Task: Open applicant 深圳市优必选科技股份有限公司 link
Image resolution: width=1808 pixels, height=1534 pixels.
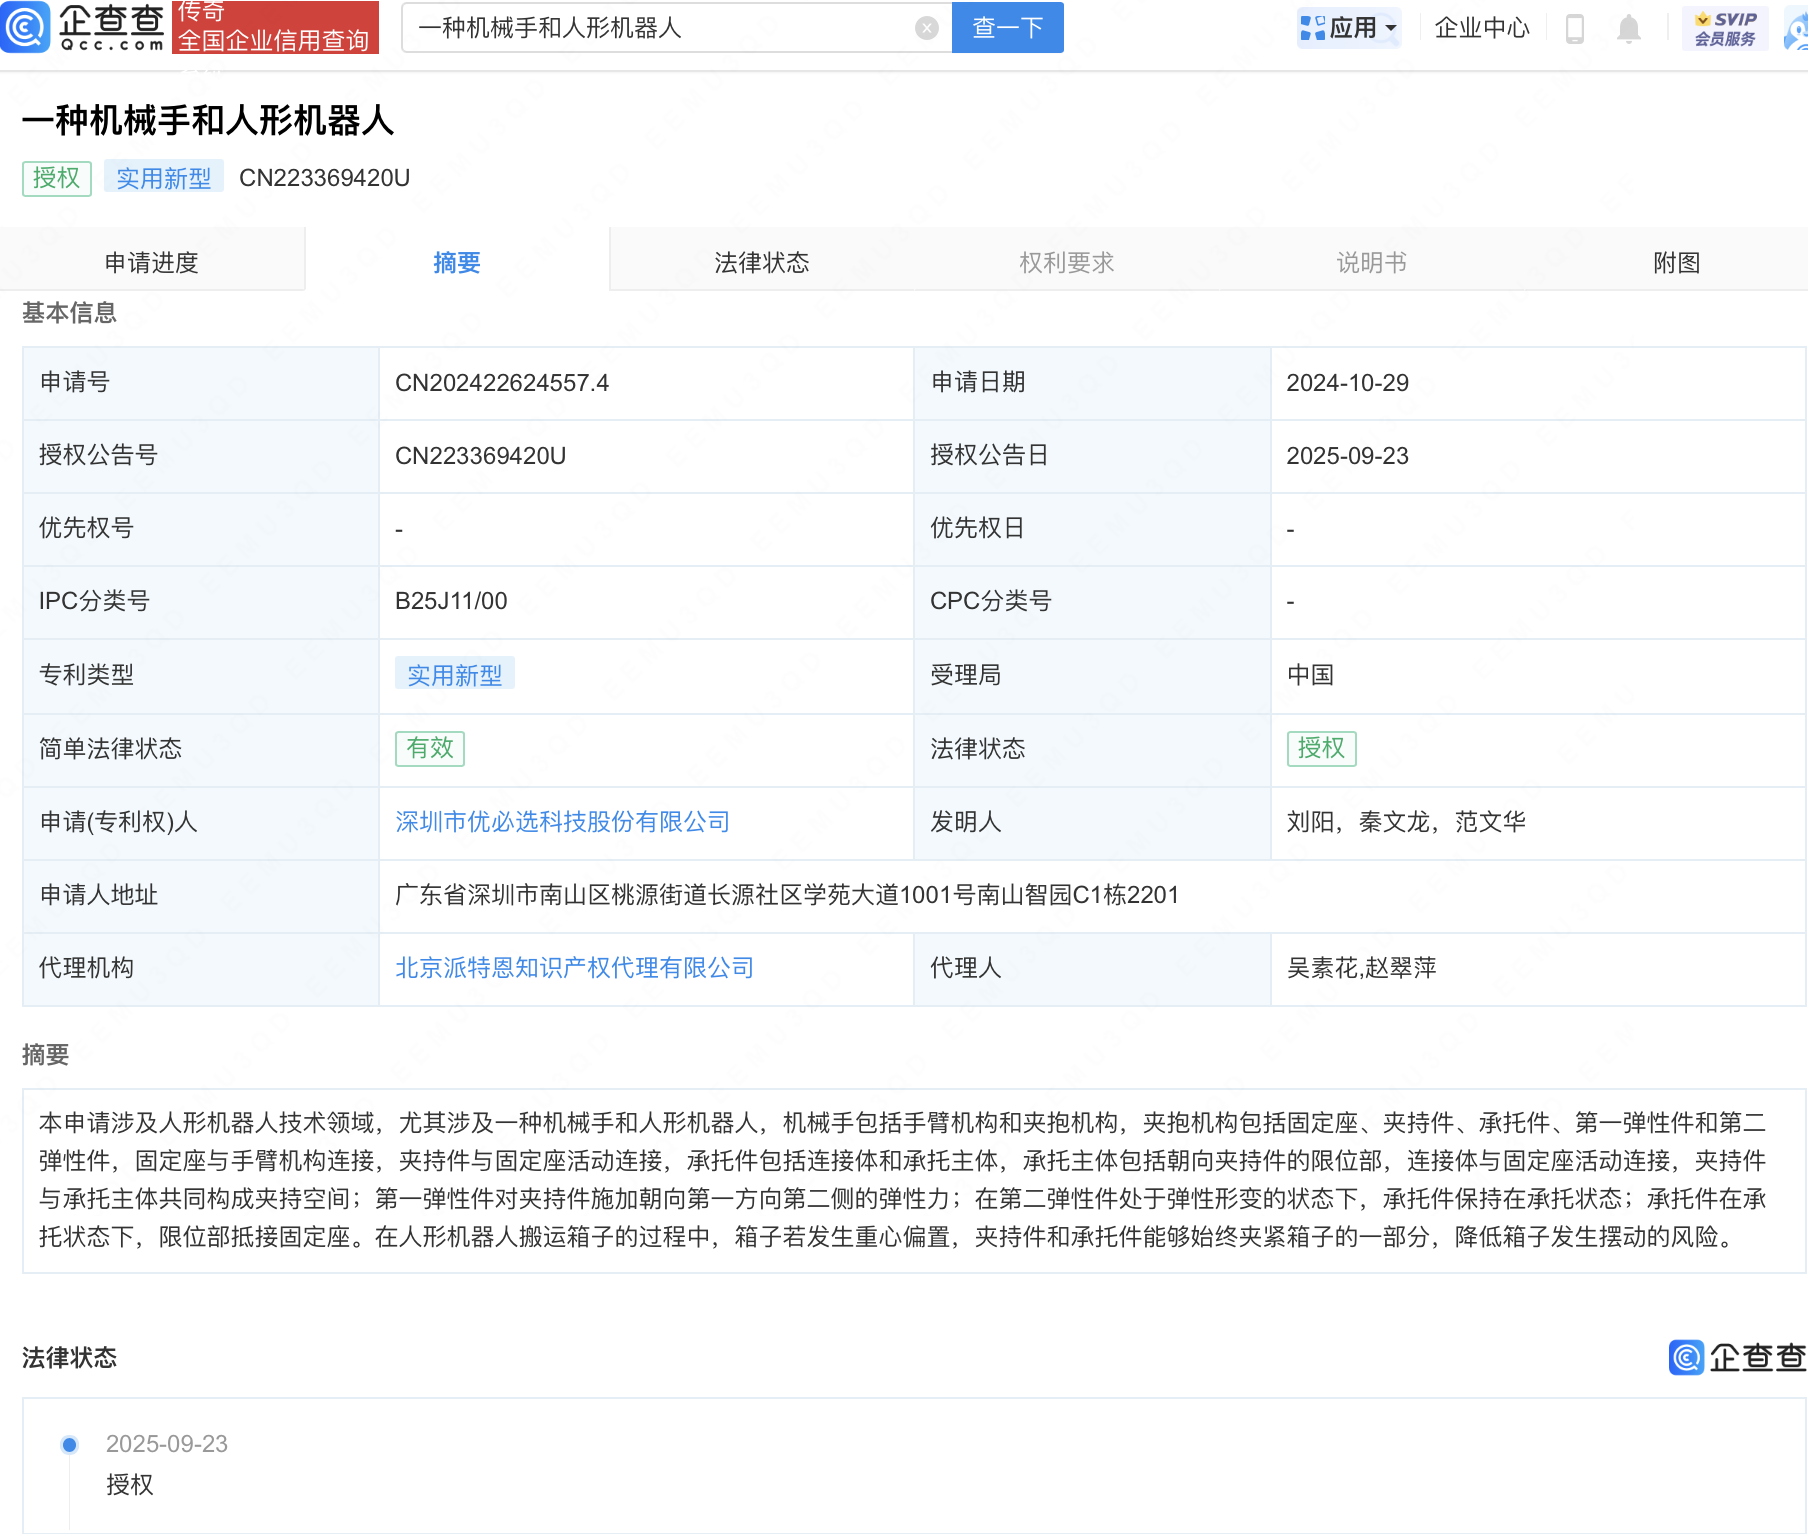Action: coord(562,822)
